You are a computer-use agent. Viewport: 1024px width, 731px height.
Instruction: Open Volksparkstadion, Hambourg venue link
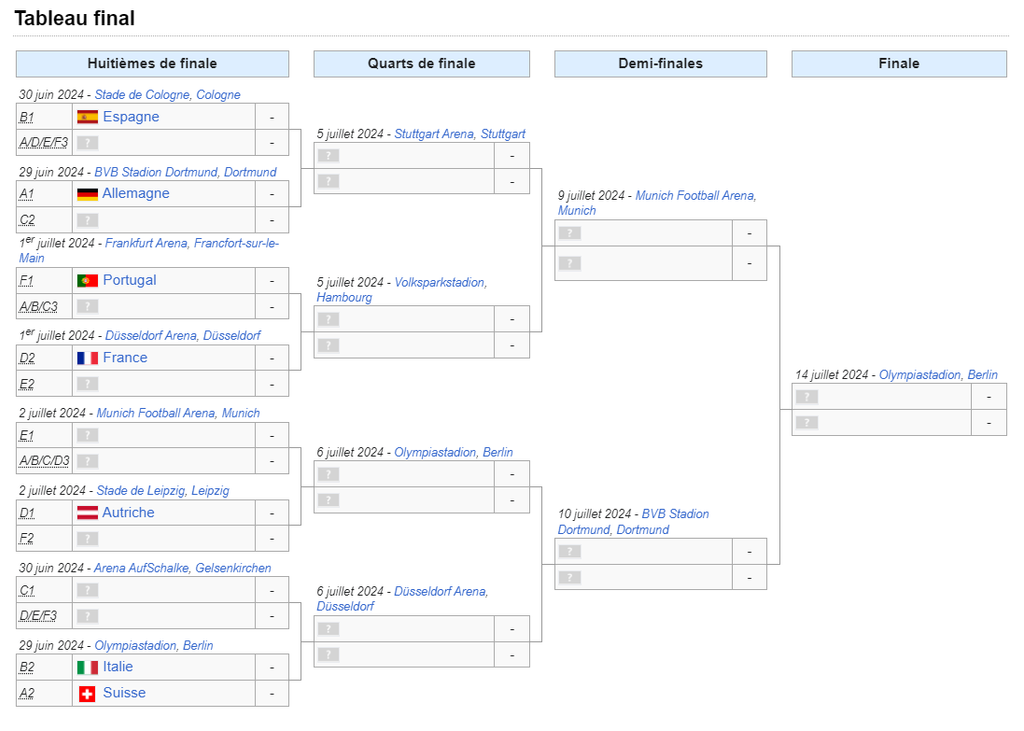click(402, 290)
